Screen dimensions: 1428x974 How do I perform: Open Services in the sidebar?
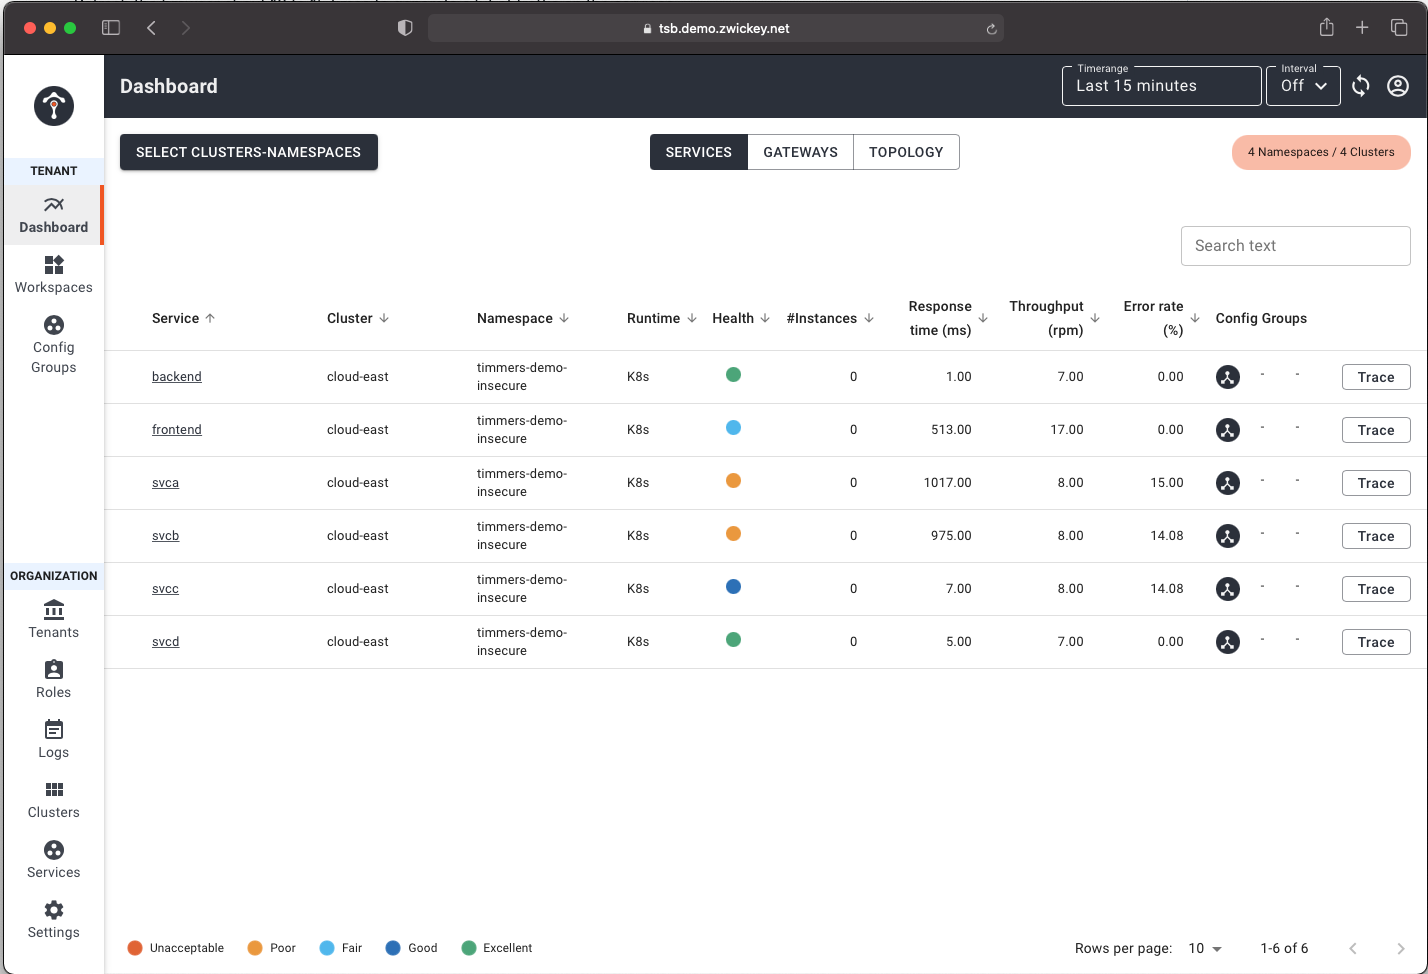pos(53,860)
